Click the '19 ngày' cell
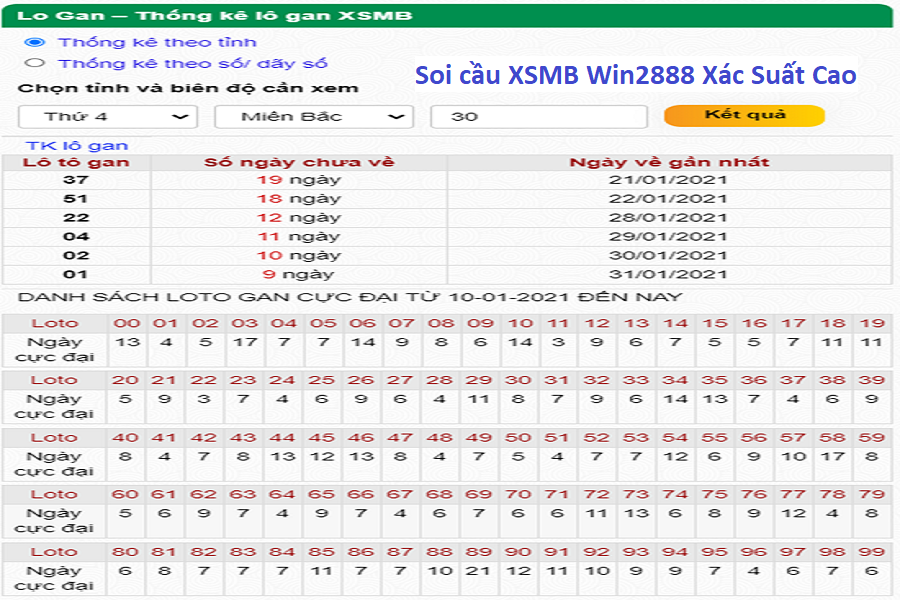The image size is (900, 600). (x=299, y=180)
